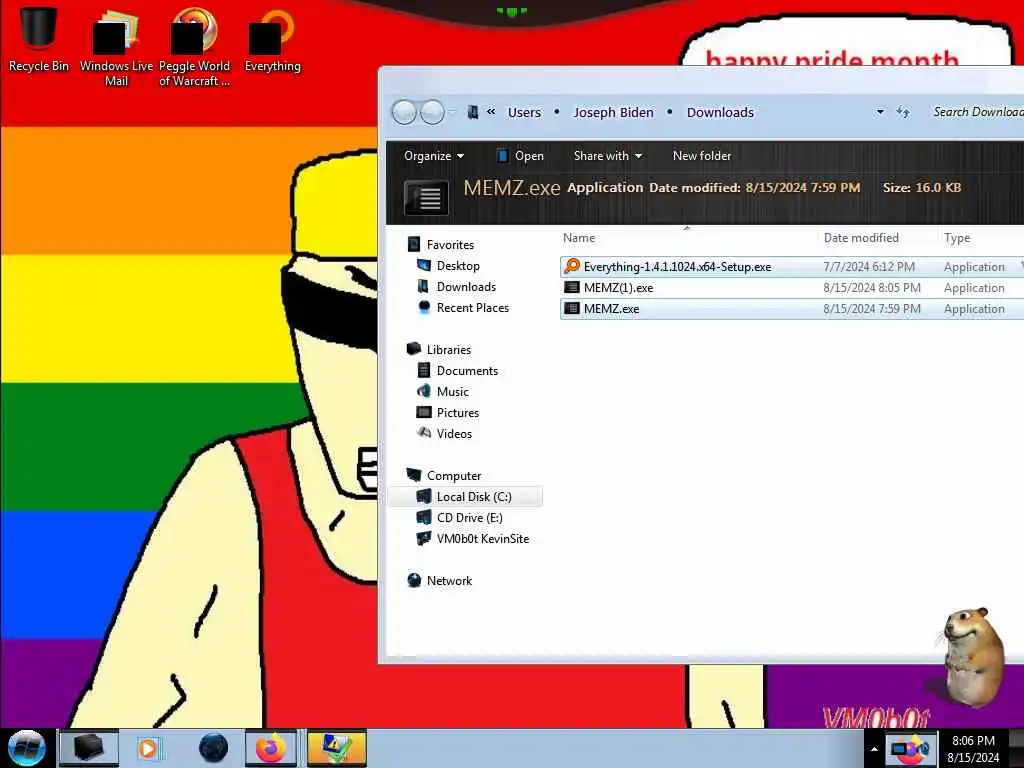Navigate to Users in the breadcrumb
The height and width of the screenshot is (768, 1024).
(524, 112)
